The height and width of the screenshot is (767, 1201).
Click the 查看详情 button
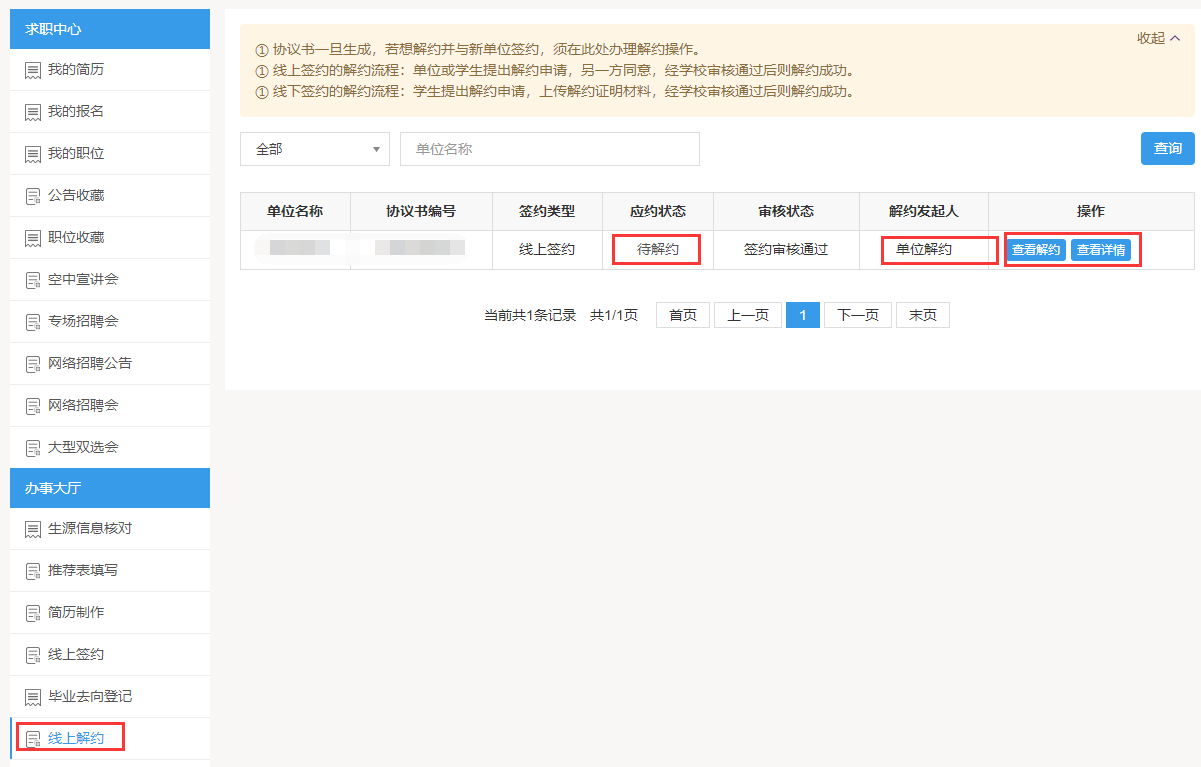click(1101, 250)
